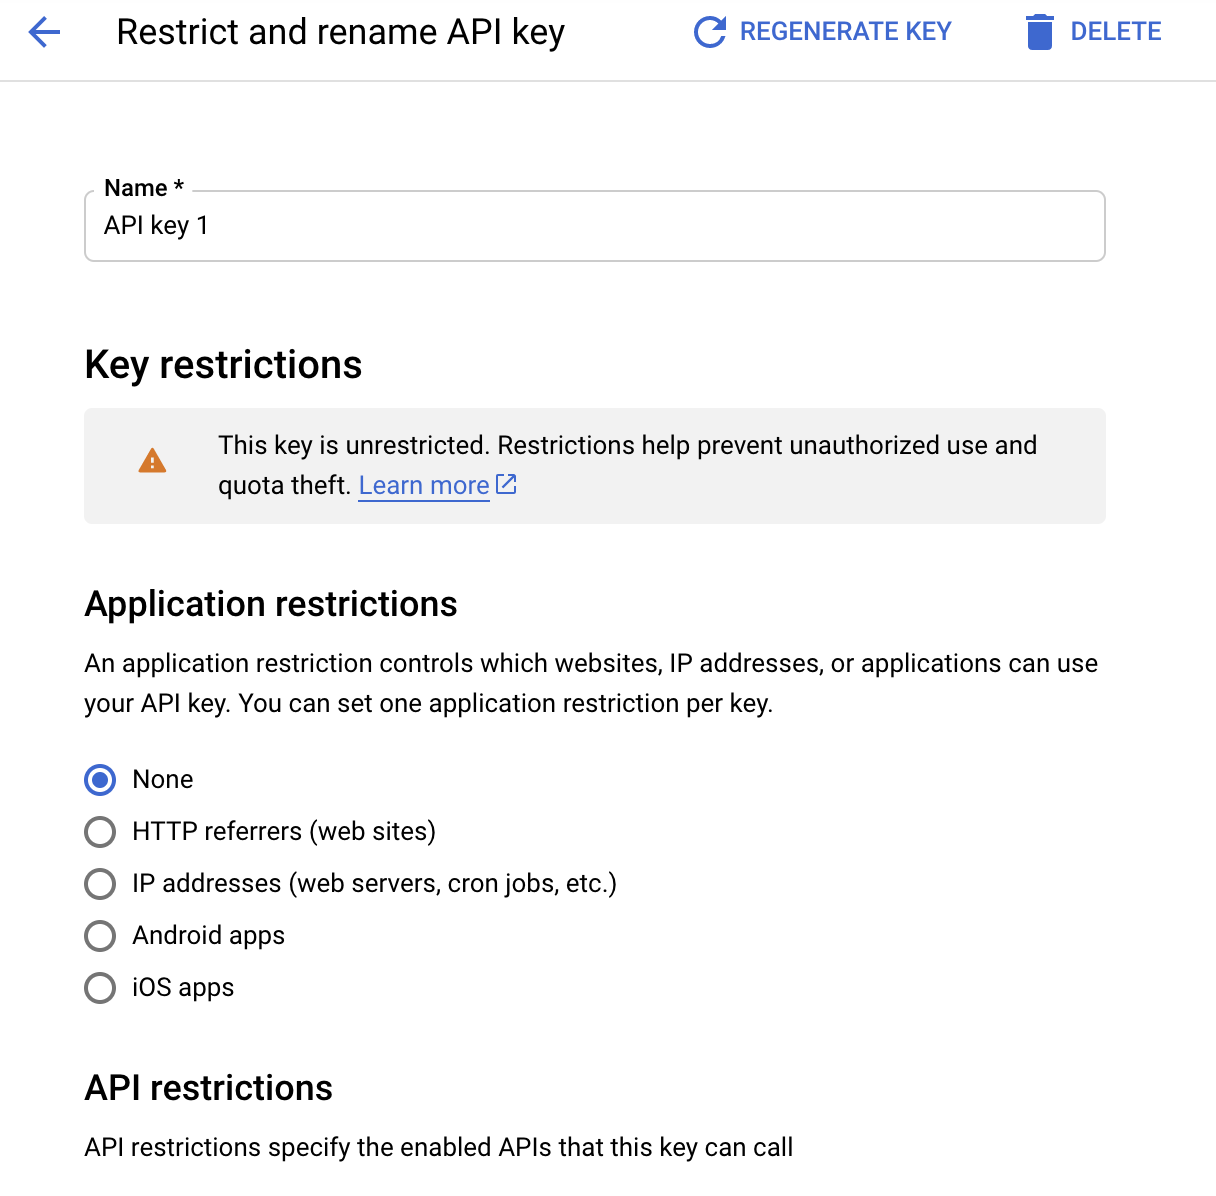The image size is (1216, 1196).
Task: Click the Application restrictions heading
Action: click(x=271, y=604)
